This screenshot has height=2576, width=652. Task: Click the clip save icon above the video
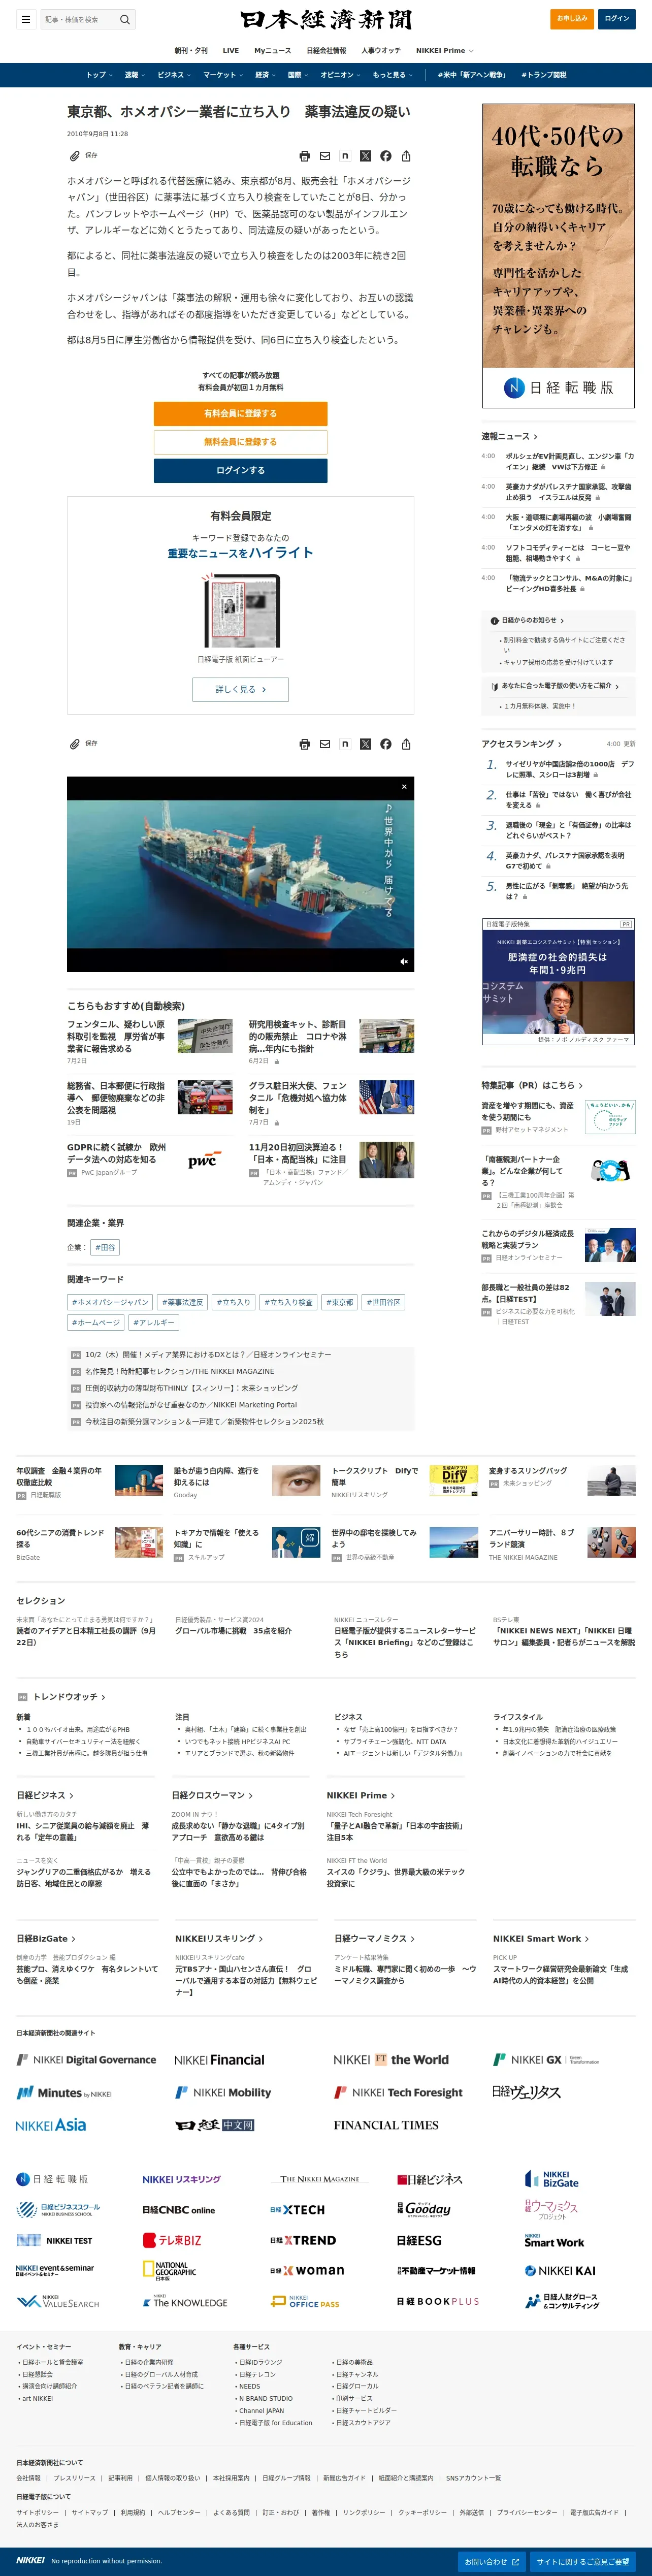tap(75, 744)
